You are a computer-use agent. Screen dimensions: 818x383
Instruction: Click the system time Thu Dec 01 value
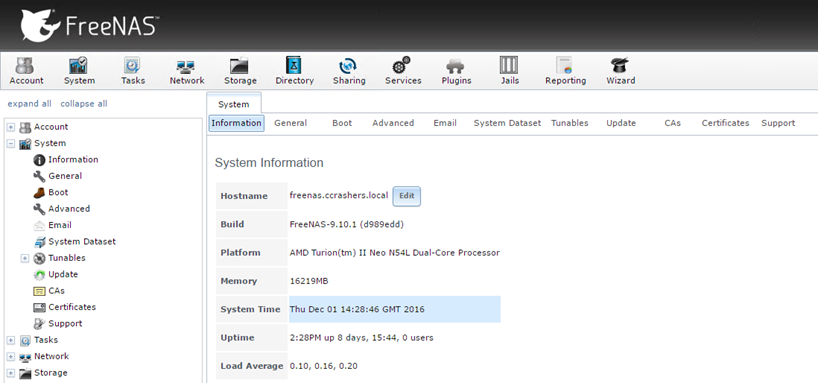pos(357,309)
